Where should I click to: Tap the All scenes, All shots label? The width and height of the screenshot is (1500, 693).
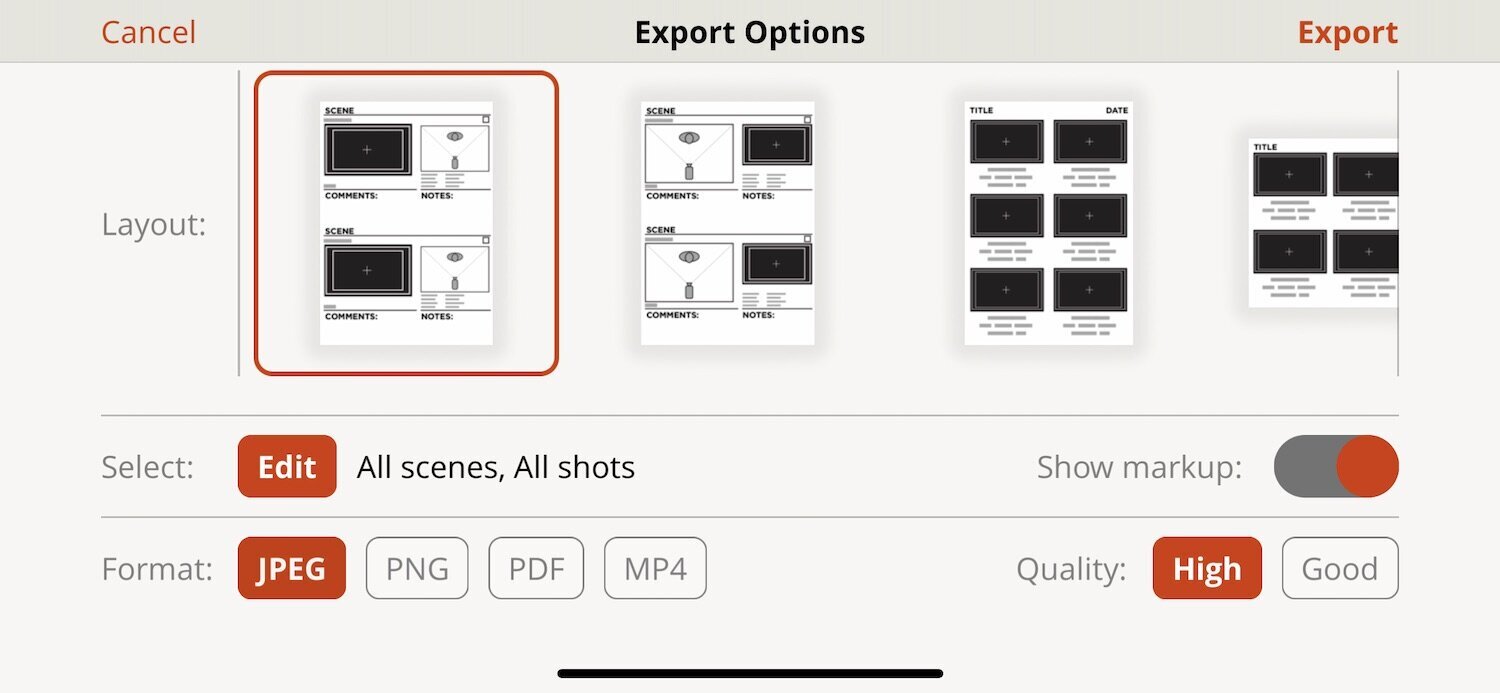pyautogui.click(x=496, y=466)
